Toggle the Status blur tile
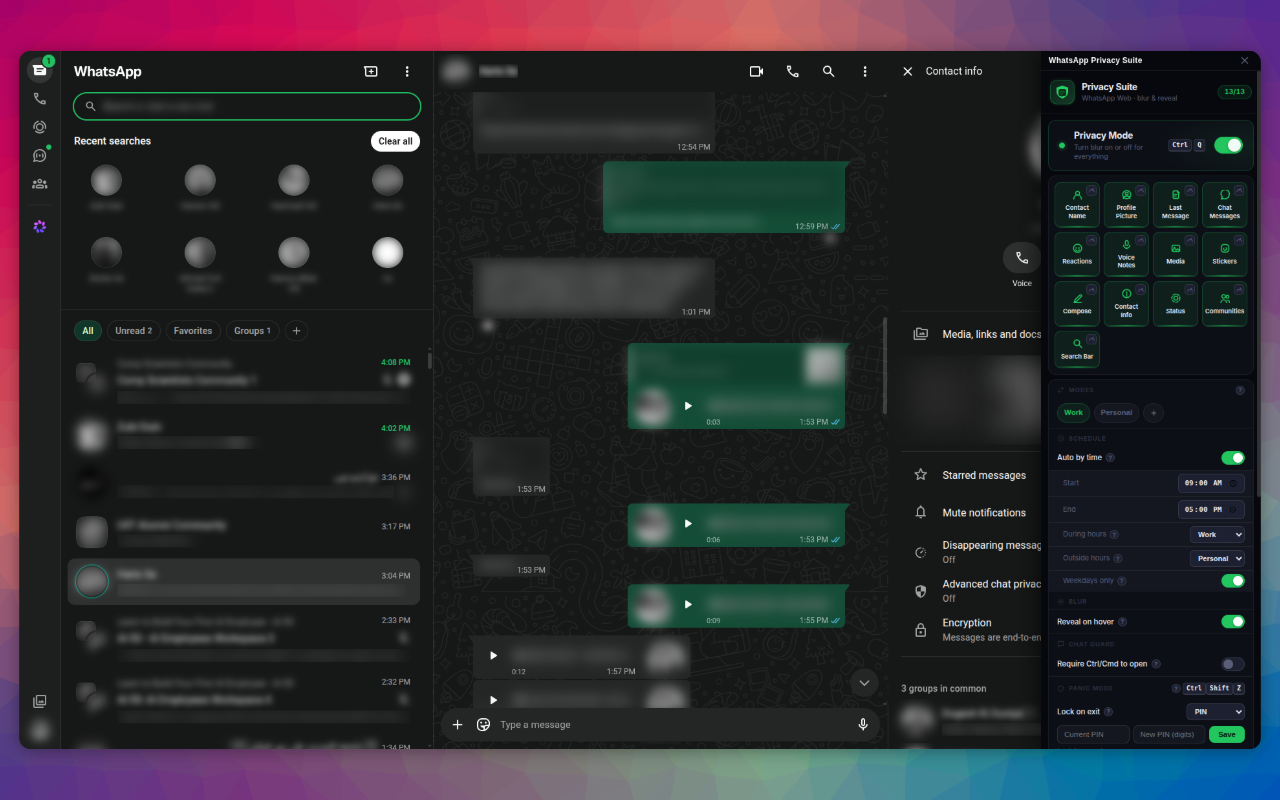The image size is (1280, 800). 1175,303
